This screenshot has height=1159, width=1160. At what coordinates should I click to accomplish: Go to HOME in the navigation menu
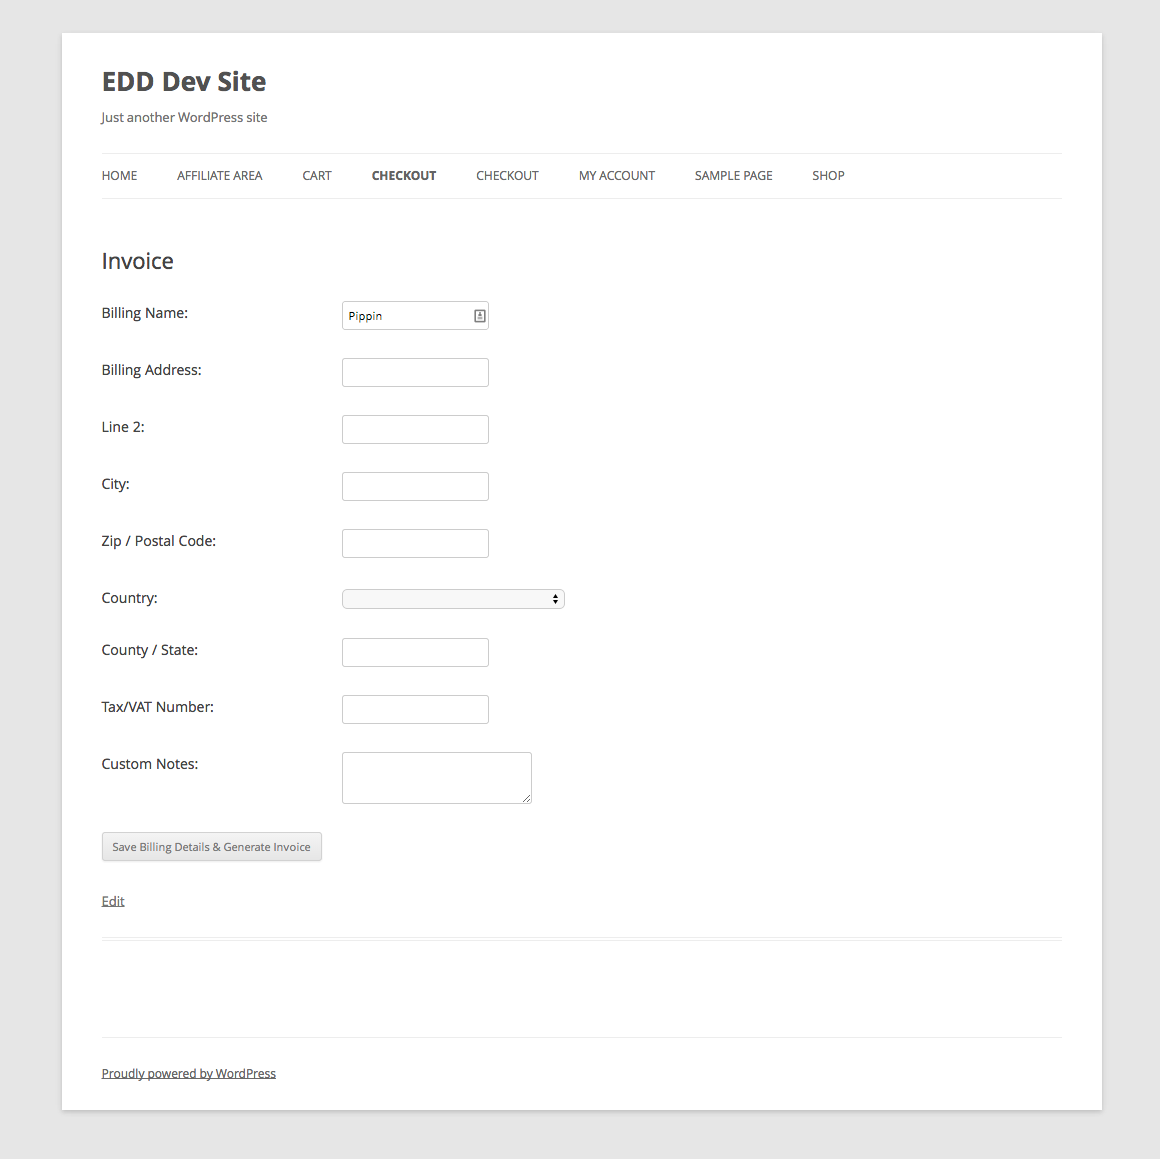pyautogui.click(x=119, y=175)
